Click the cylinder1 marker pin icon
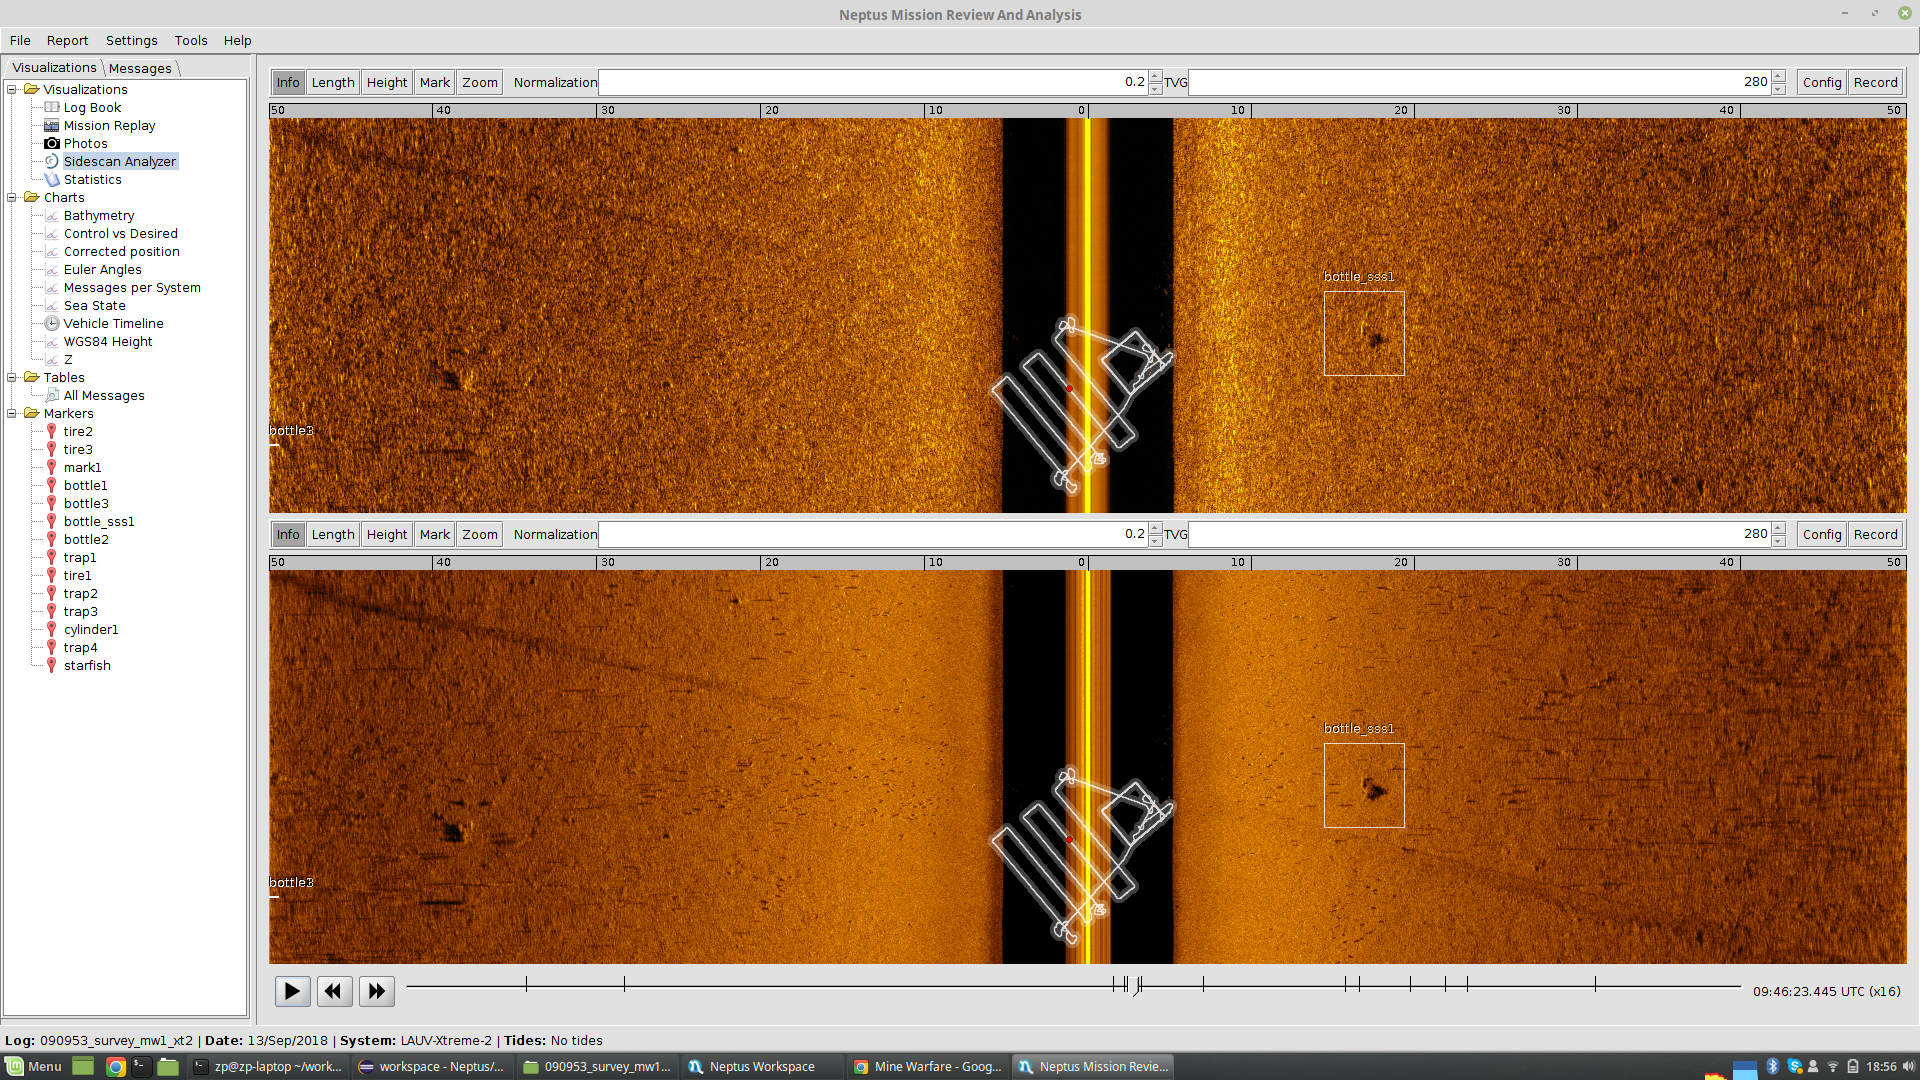Viewport: 1920px width, 1080px height. 52,629
